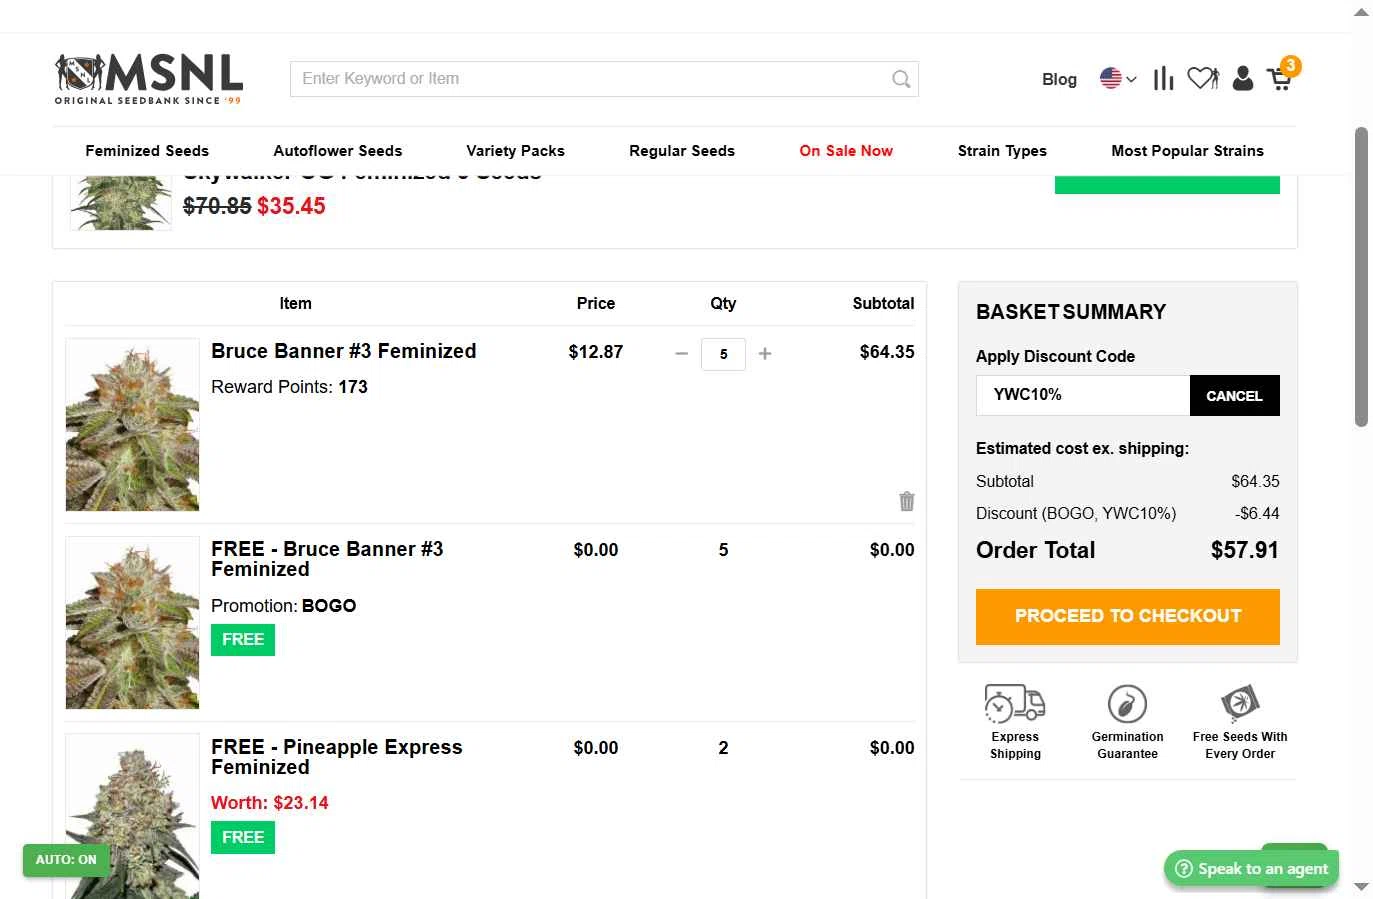Screen dimensions: 1373x899
Task: Click the Reward Points: 173 text
Action: tap(289, 387)
